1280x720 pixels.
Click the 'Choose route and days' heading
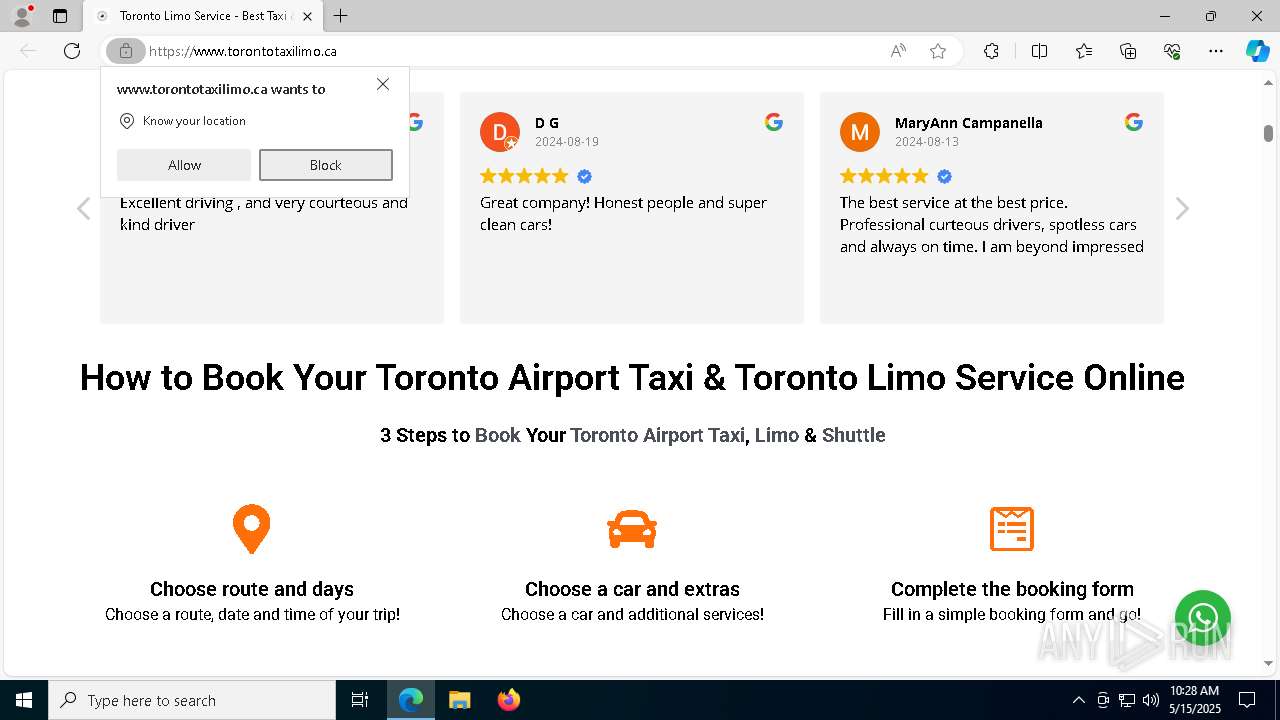(252, 589)
